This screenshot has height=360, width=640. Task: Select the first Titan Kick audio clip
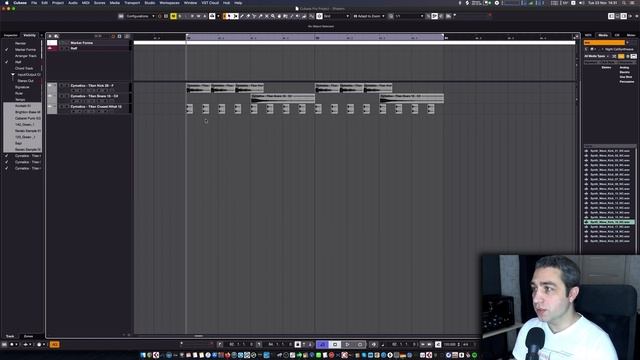198,87
